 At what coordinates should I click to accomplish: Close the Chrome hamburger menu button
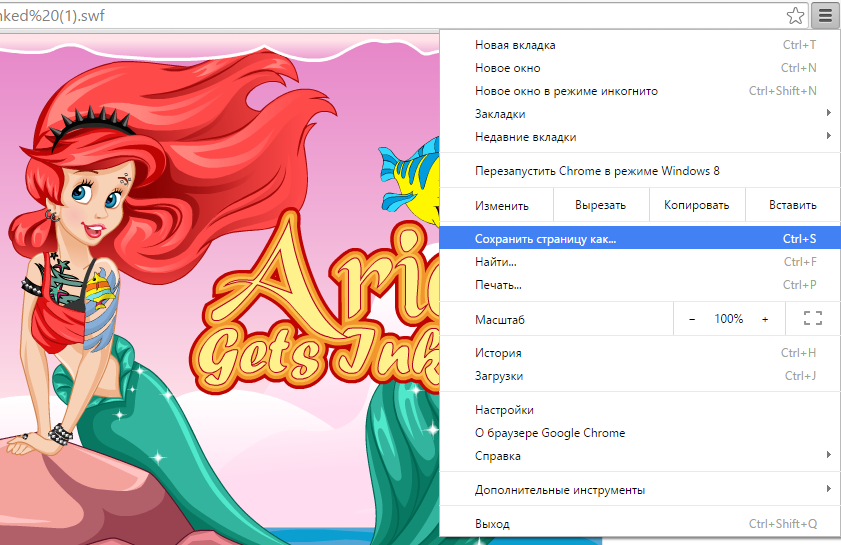pyautogui.click(x=825, y=16)
